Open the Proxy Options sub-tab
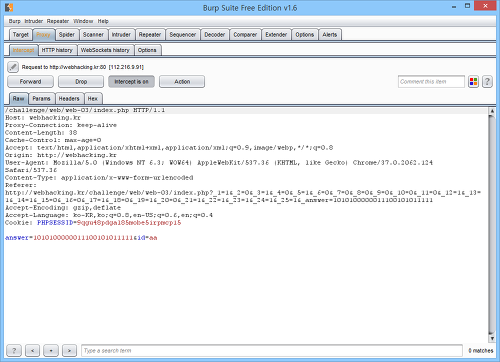Screen dimensions: 500x362 [147, 50]
